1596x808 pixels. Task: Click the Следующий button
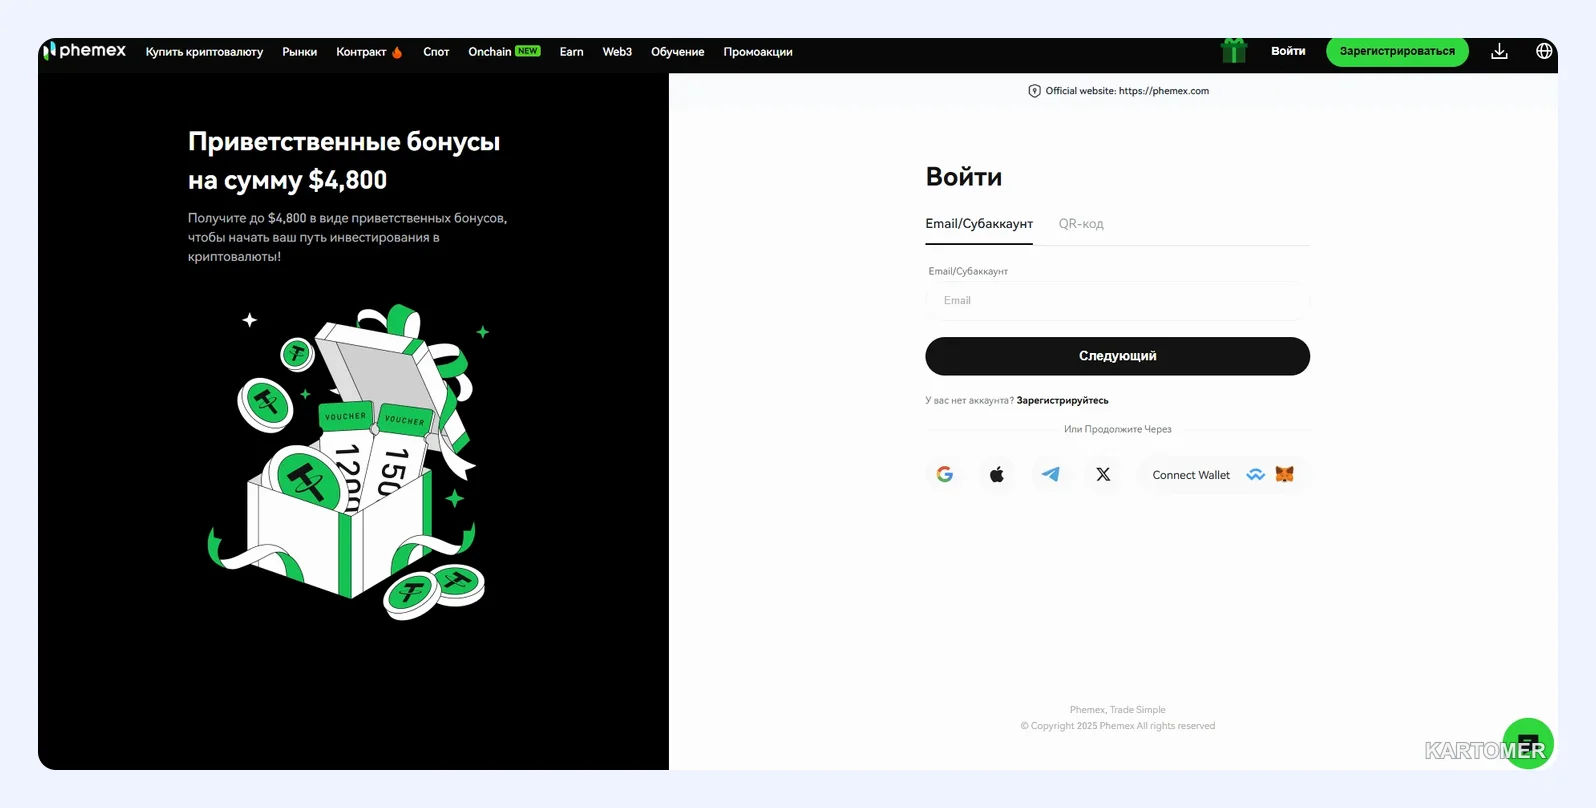[x=1117, y=356]
